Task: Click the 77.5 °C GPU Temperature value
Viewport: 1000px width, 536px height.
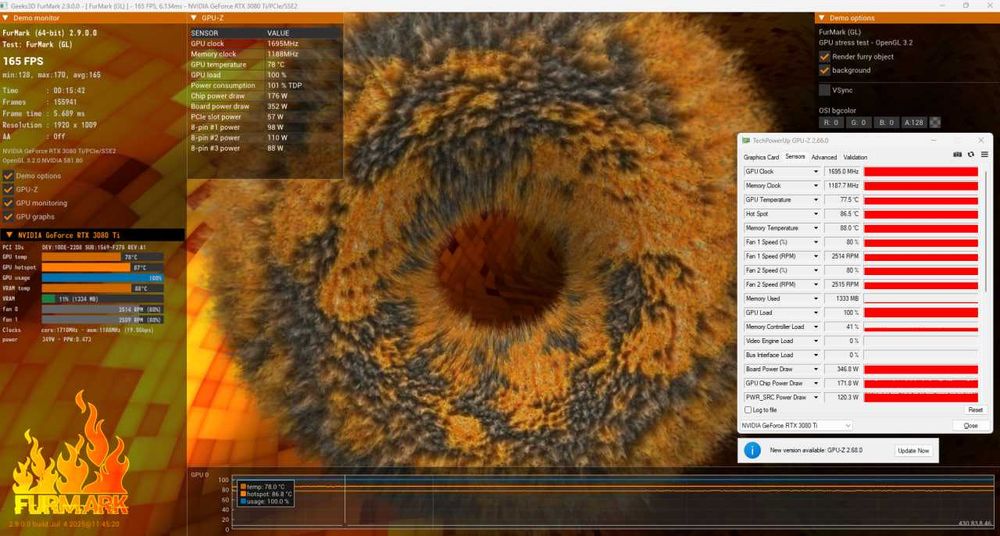Action: (842, 200)
